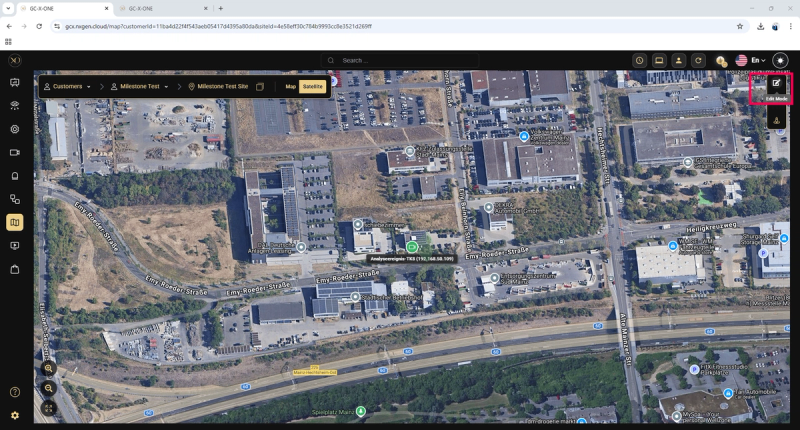Click the browser address bar URL
This screenshot has height=430, width=800.
pyautogui.click(x=218, y=26)
